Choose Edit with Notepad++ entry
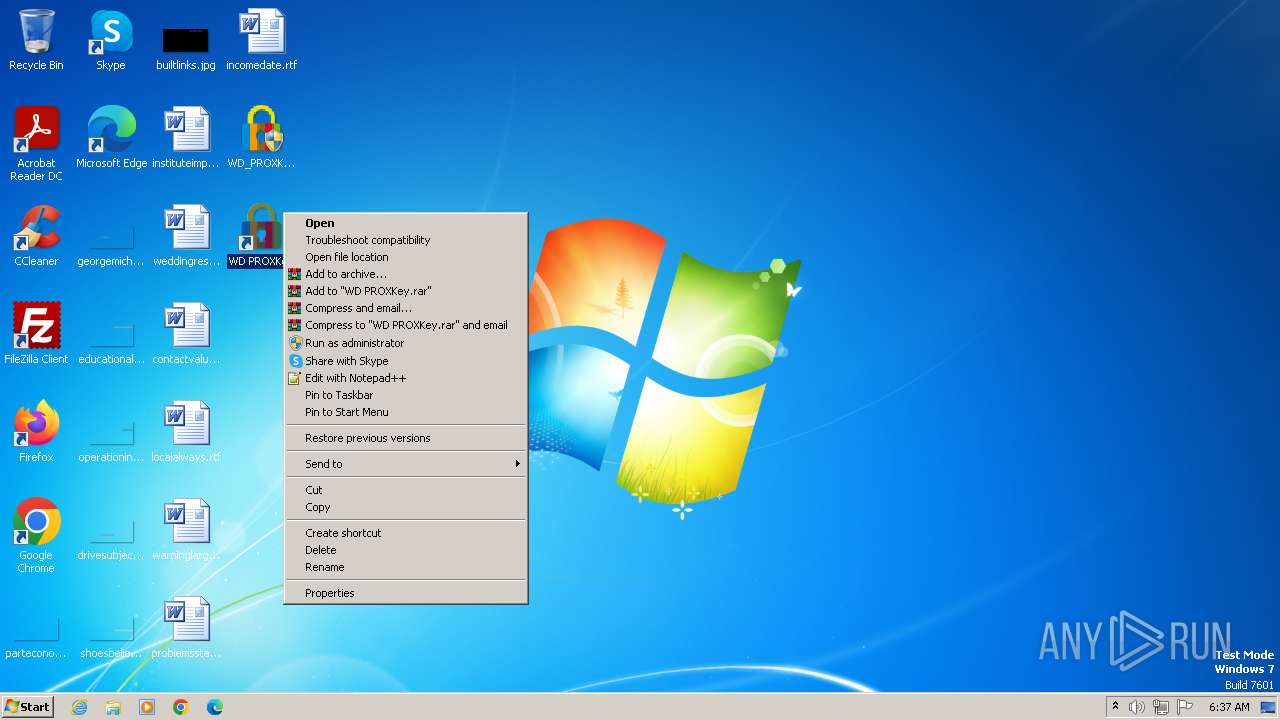1280x720 pixels. [x=405, y=378]
